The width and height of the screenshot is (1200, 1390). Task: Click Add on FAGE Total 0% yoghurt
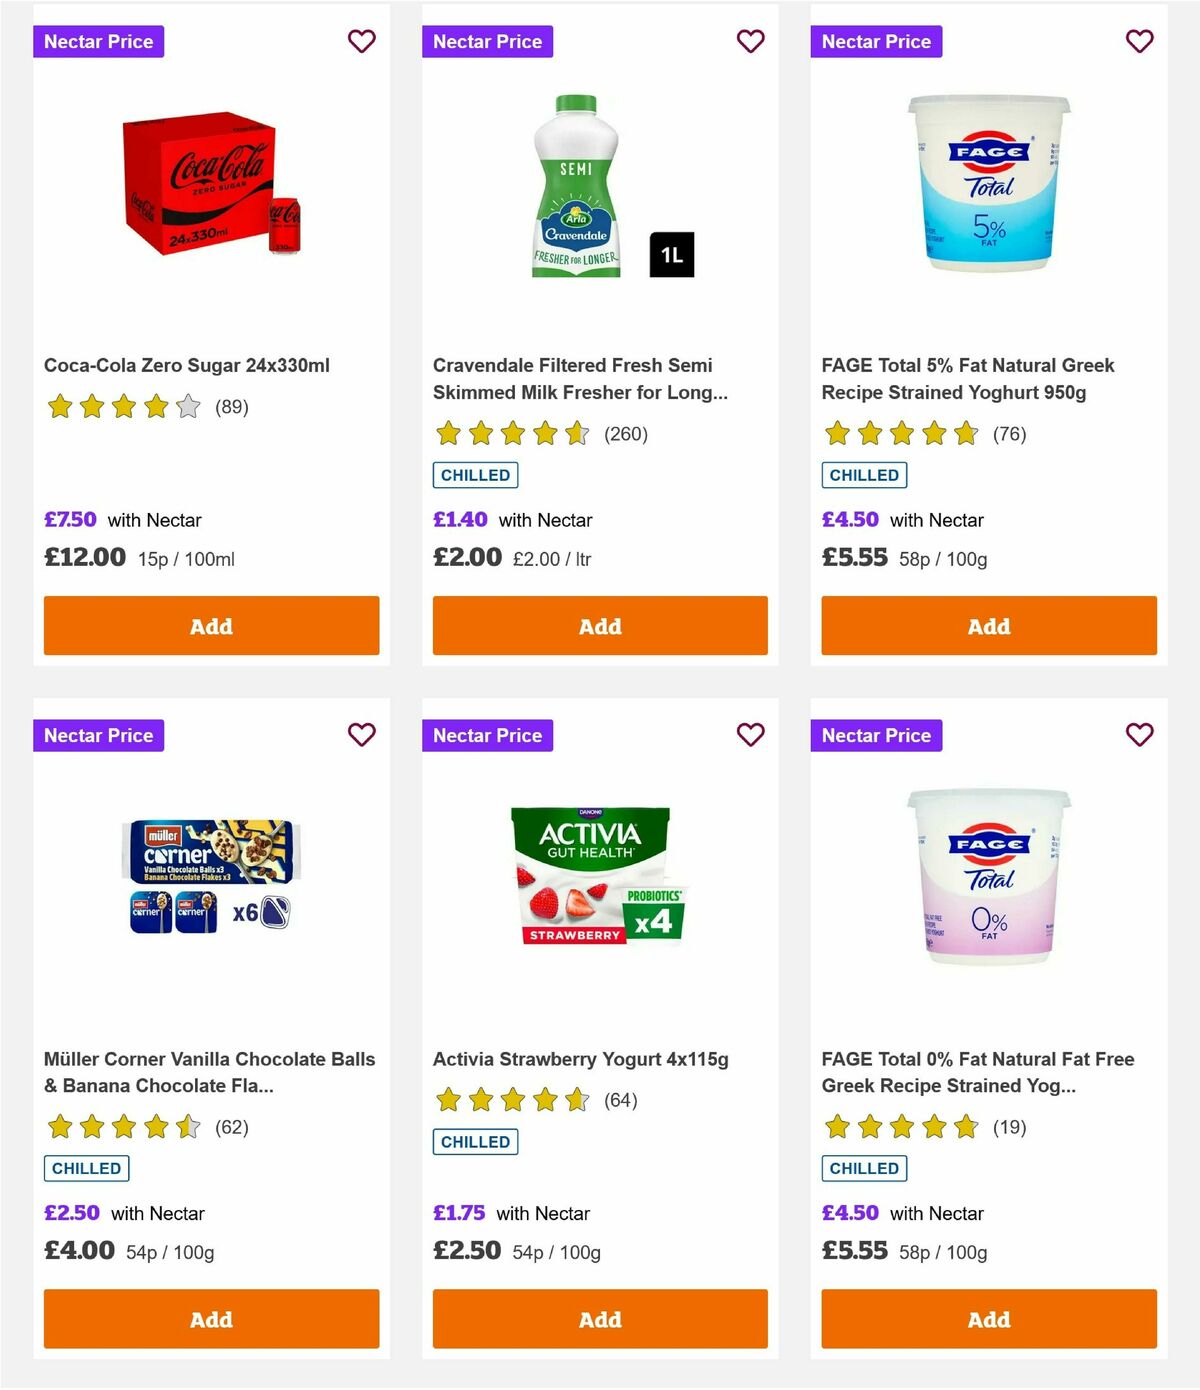point(988,1319)
